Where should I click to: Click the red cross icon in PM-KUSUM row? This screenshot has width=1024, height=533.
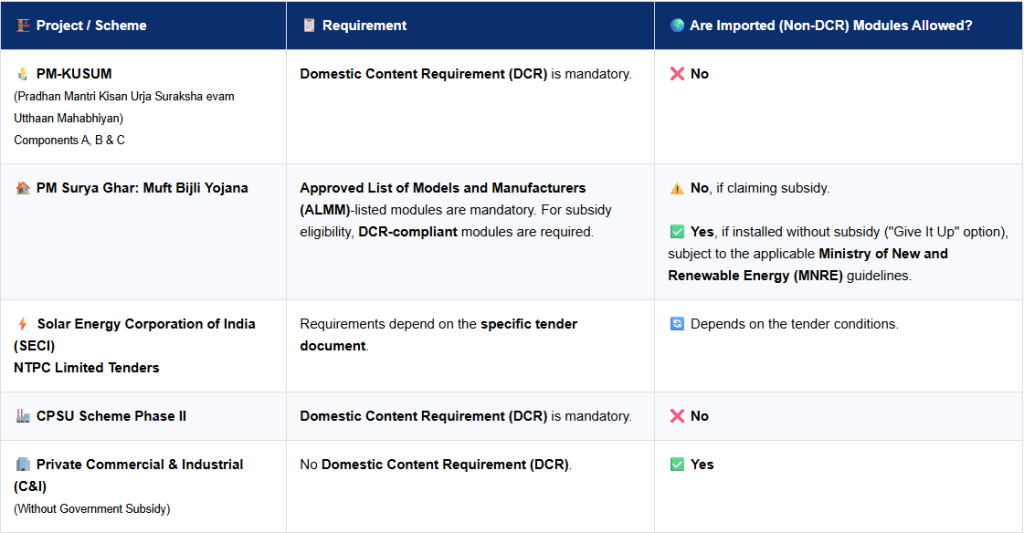pos(677,74)
